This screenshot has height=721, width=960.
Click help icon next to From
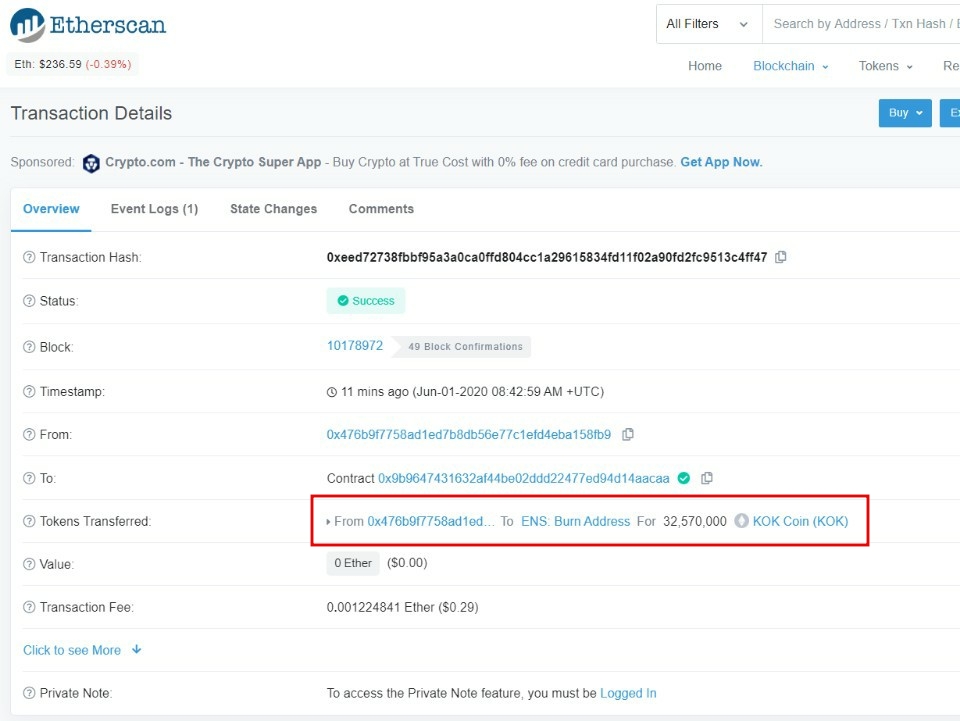[29, 435]
